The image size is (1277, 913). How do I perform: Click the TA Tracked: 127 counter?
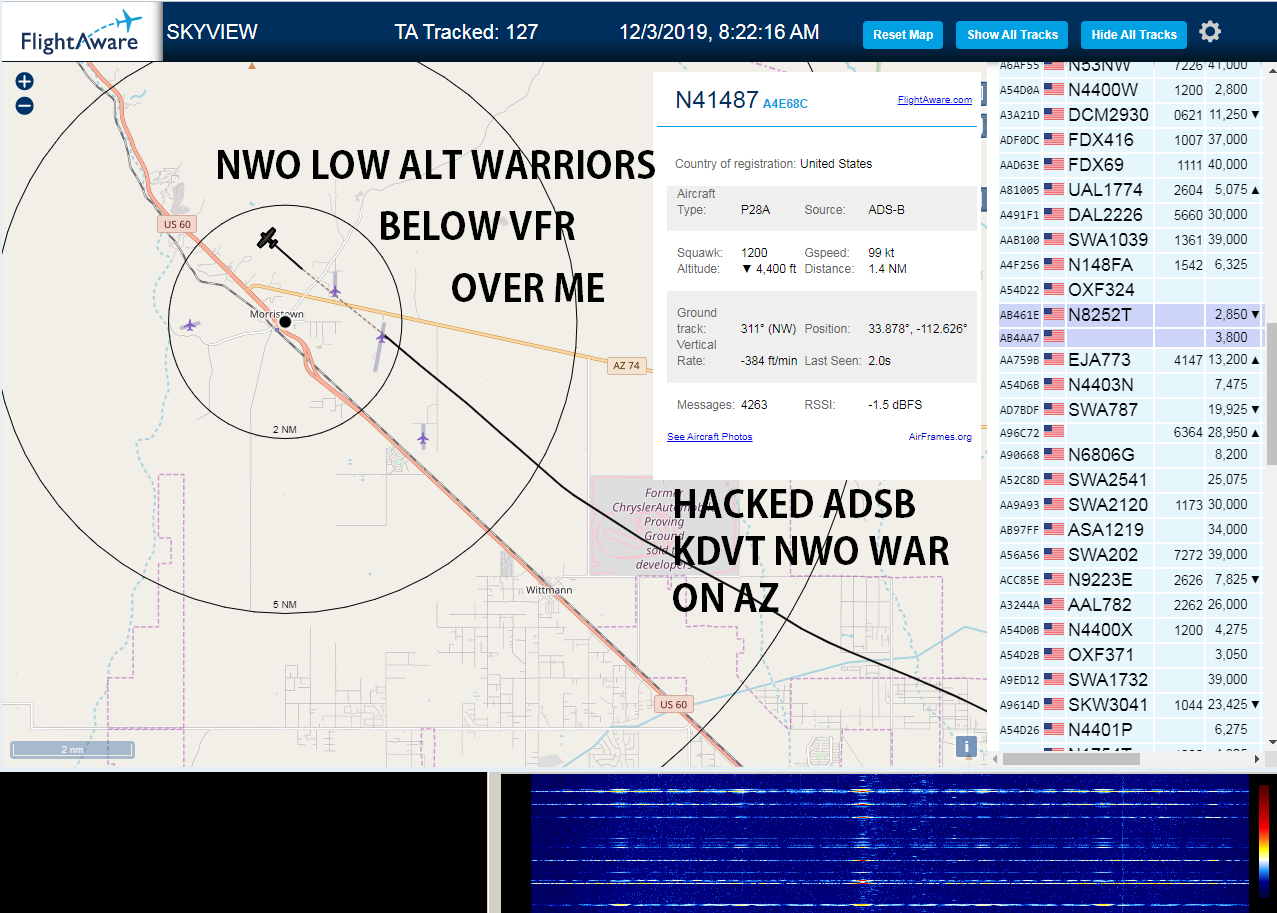click(467, 32)
